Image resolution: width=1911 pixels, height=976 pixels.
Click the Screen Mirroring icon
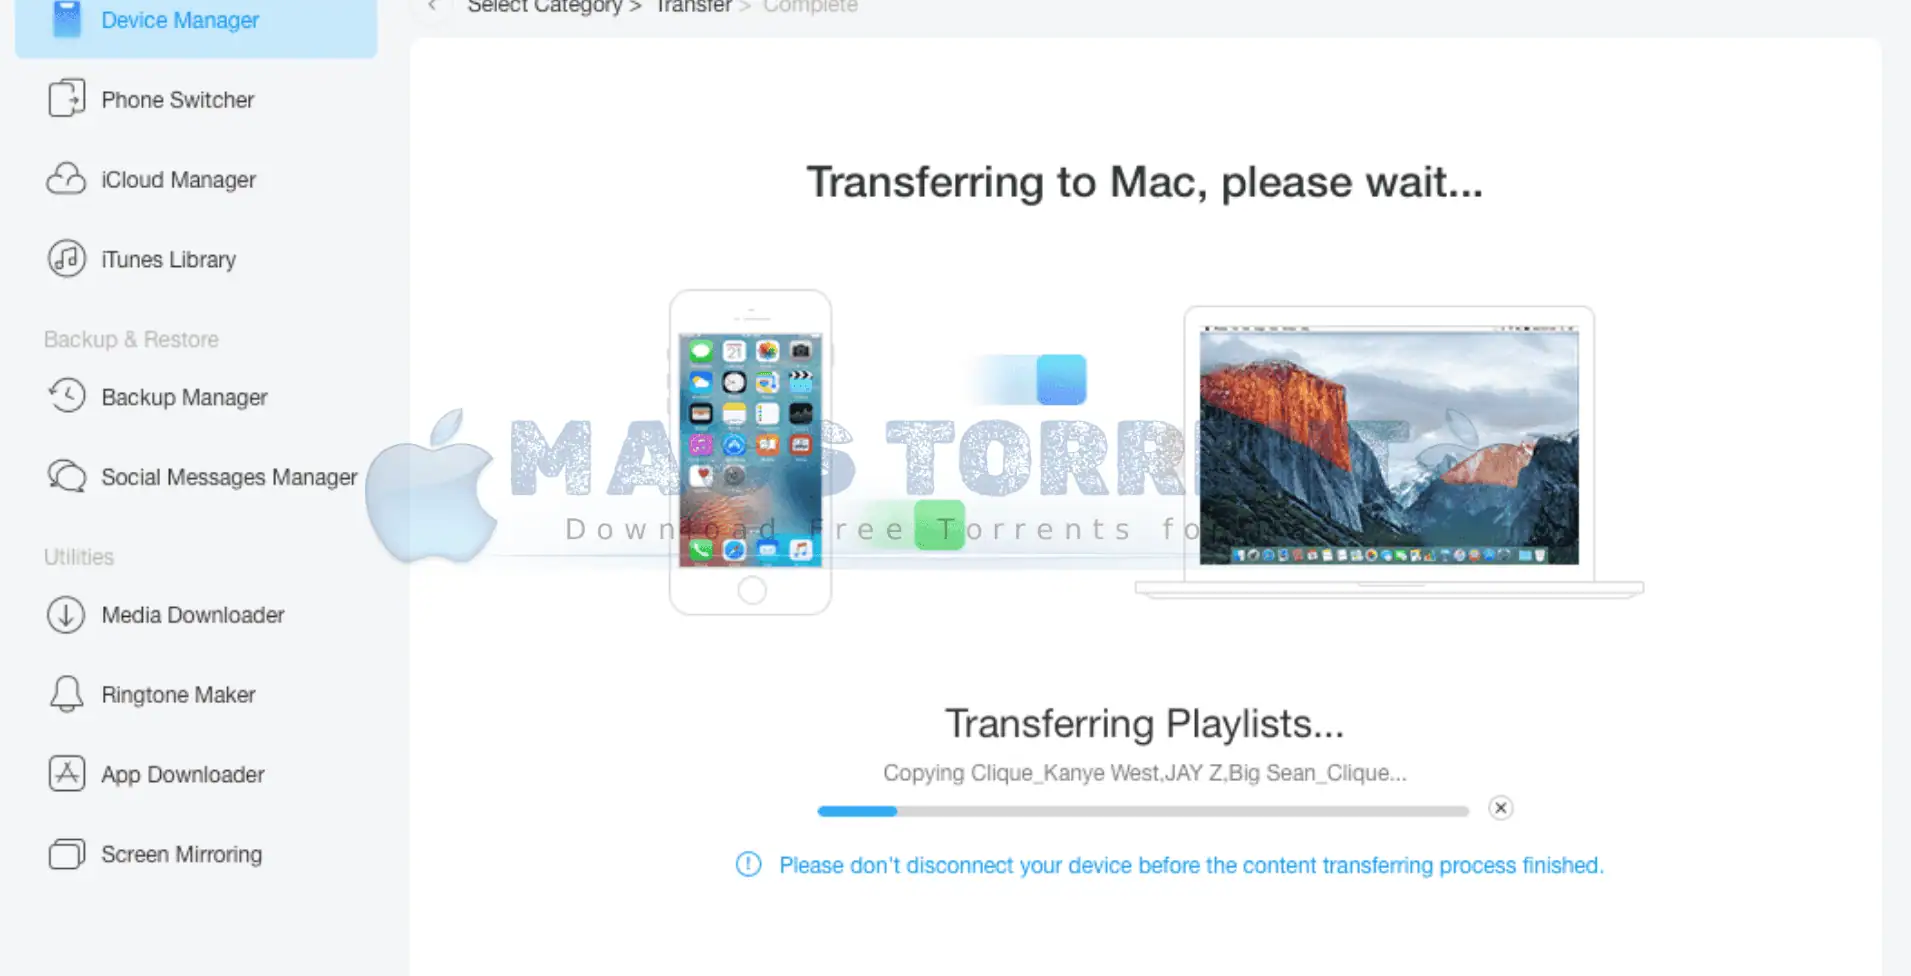(67, 854)
